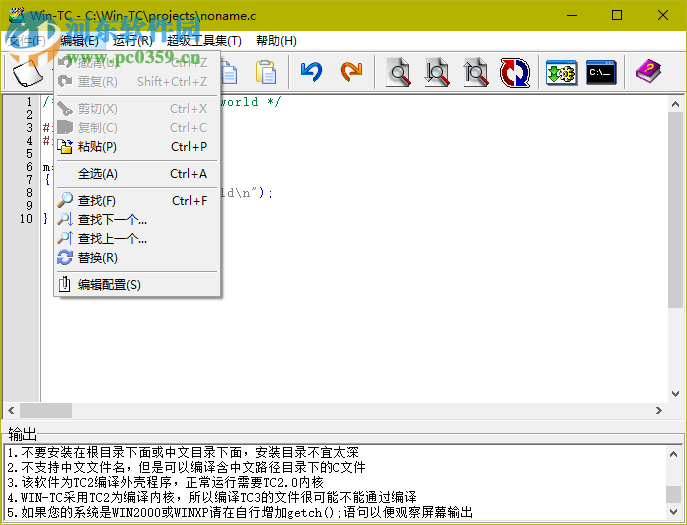Click the copy document toolbar icon

pyautogui.click(x=230, y=72)
